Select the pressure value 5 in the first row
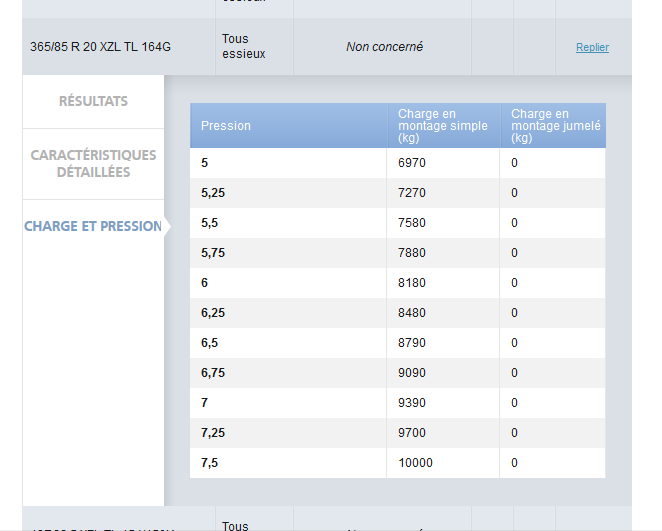 [x=205, y=163]
